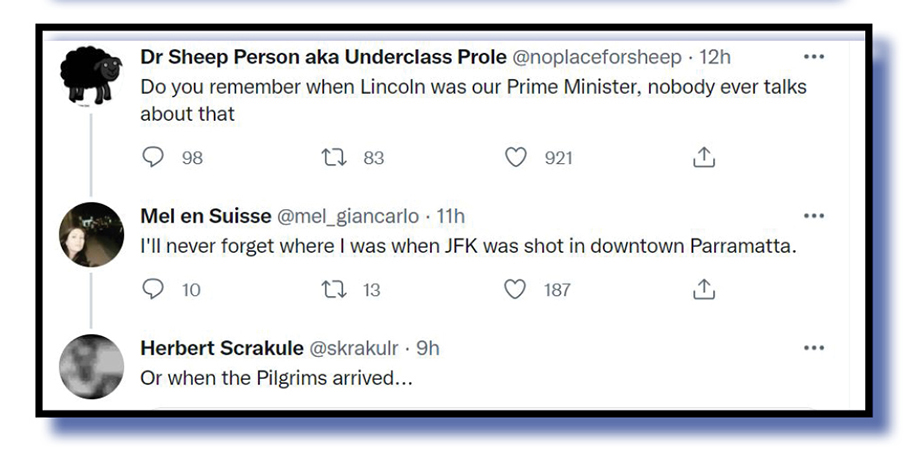Open the 12h timestamp on Lincoln tweet
Viewport: 907px width, 455px height.
tap(715, 58)
